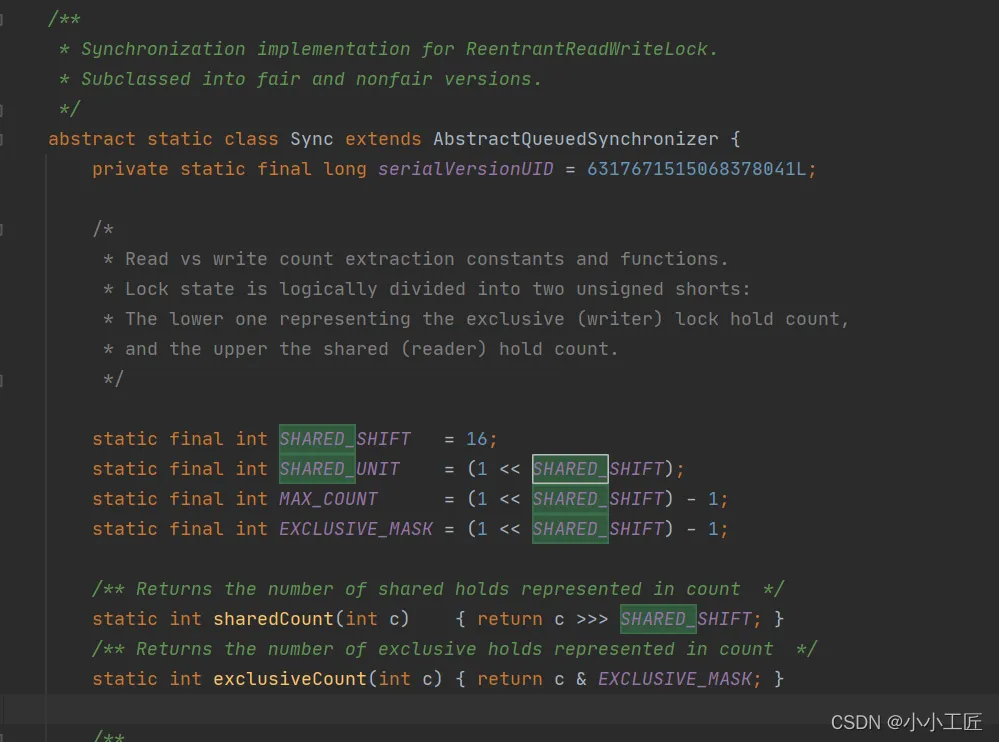The height and width of the screenshot is (742, 999).
Task: Click the extends keyword
Action: tap(383, 139)
